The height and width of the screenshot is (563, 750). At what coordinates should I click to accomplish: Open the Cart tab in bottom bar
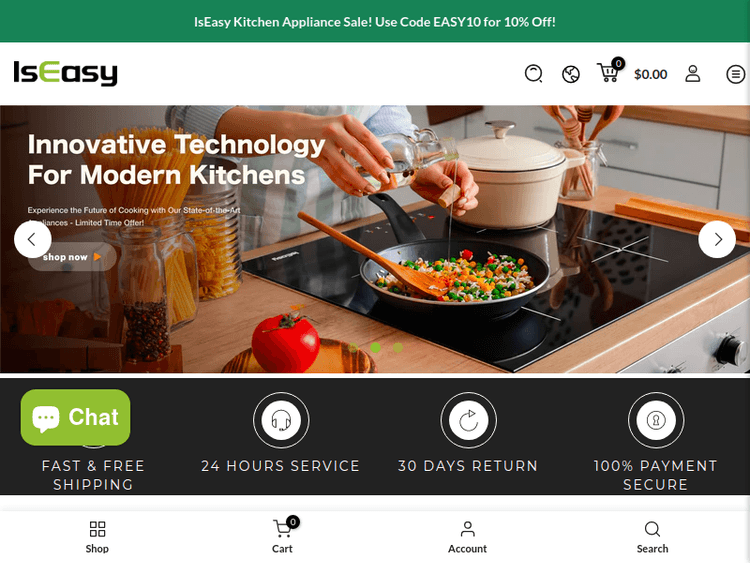(x=283, y=538)
